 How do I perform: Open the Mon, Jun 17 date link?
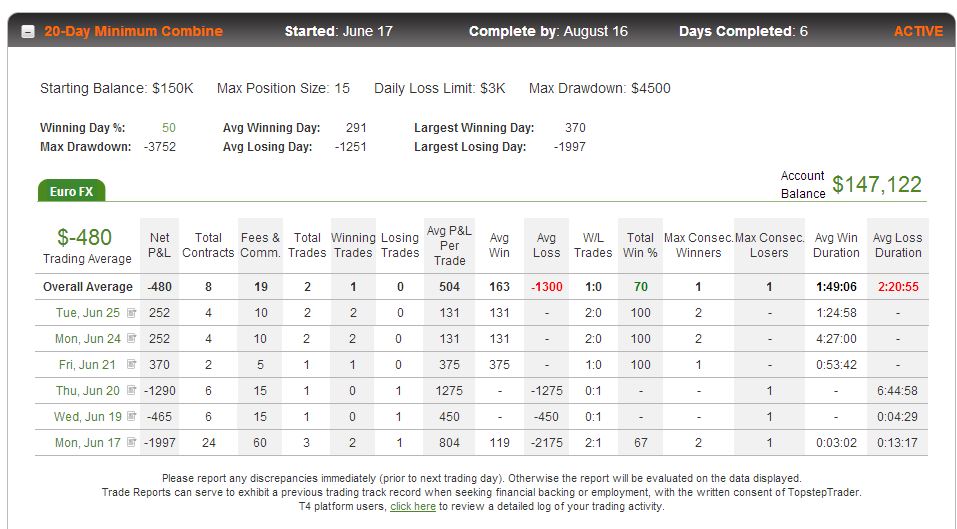(x=88, y=442)
